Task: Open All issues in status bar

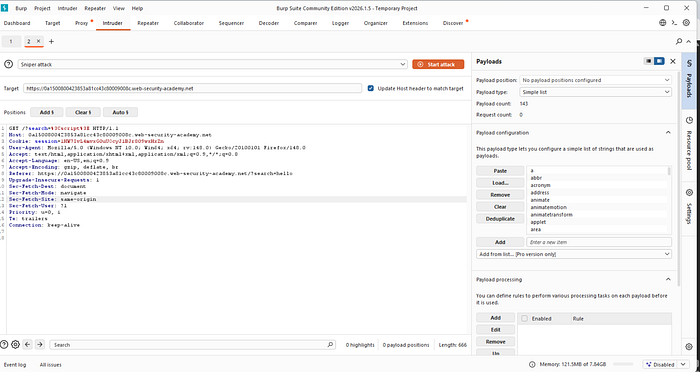Action: tap(50, 364)
